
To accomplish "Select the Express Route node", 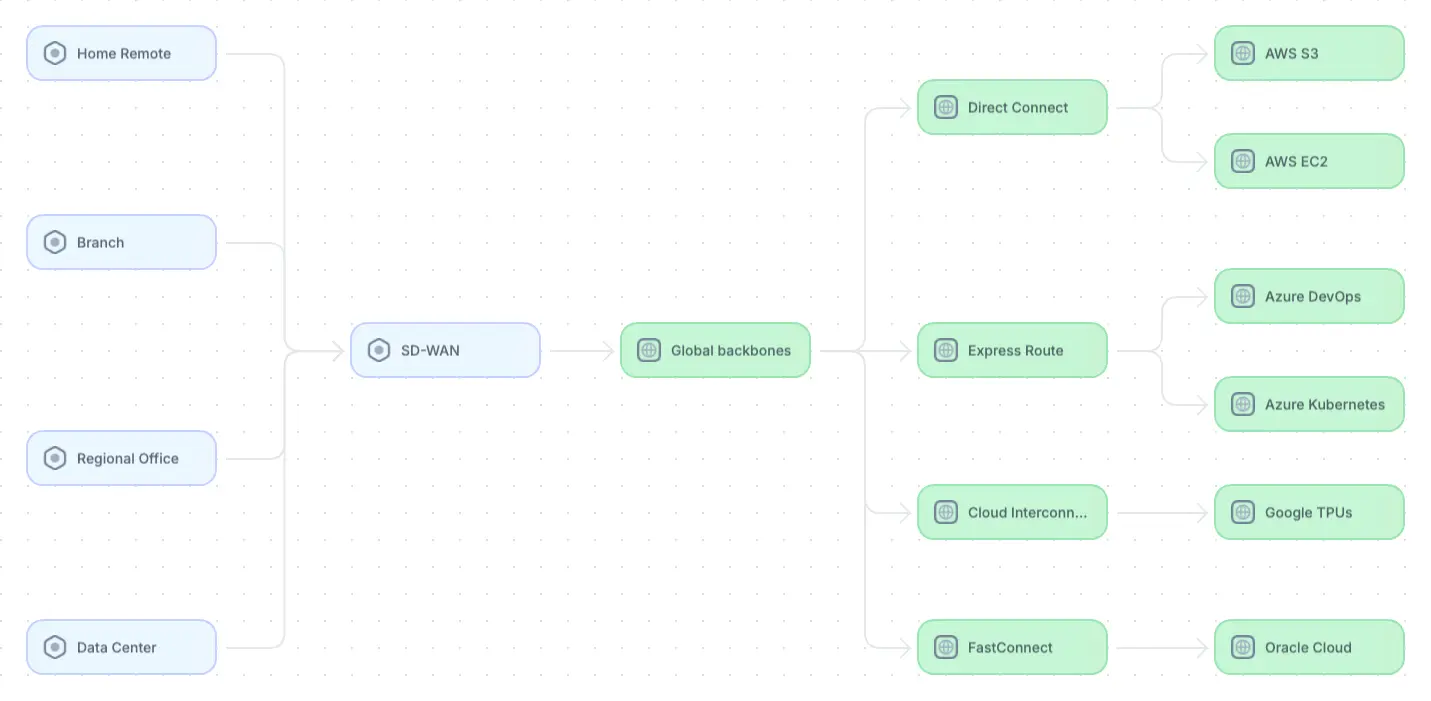I will point(1012,350).
